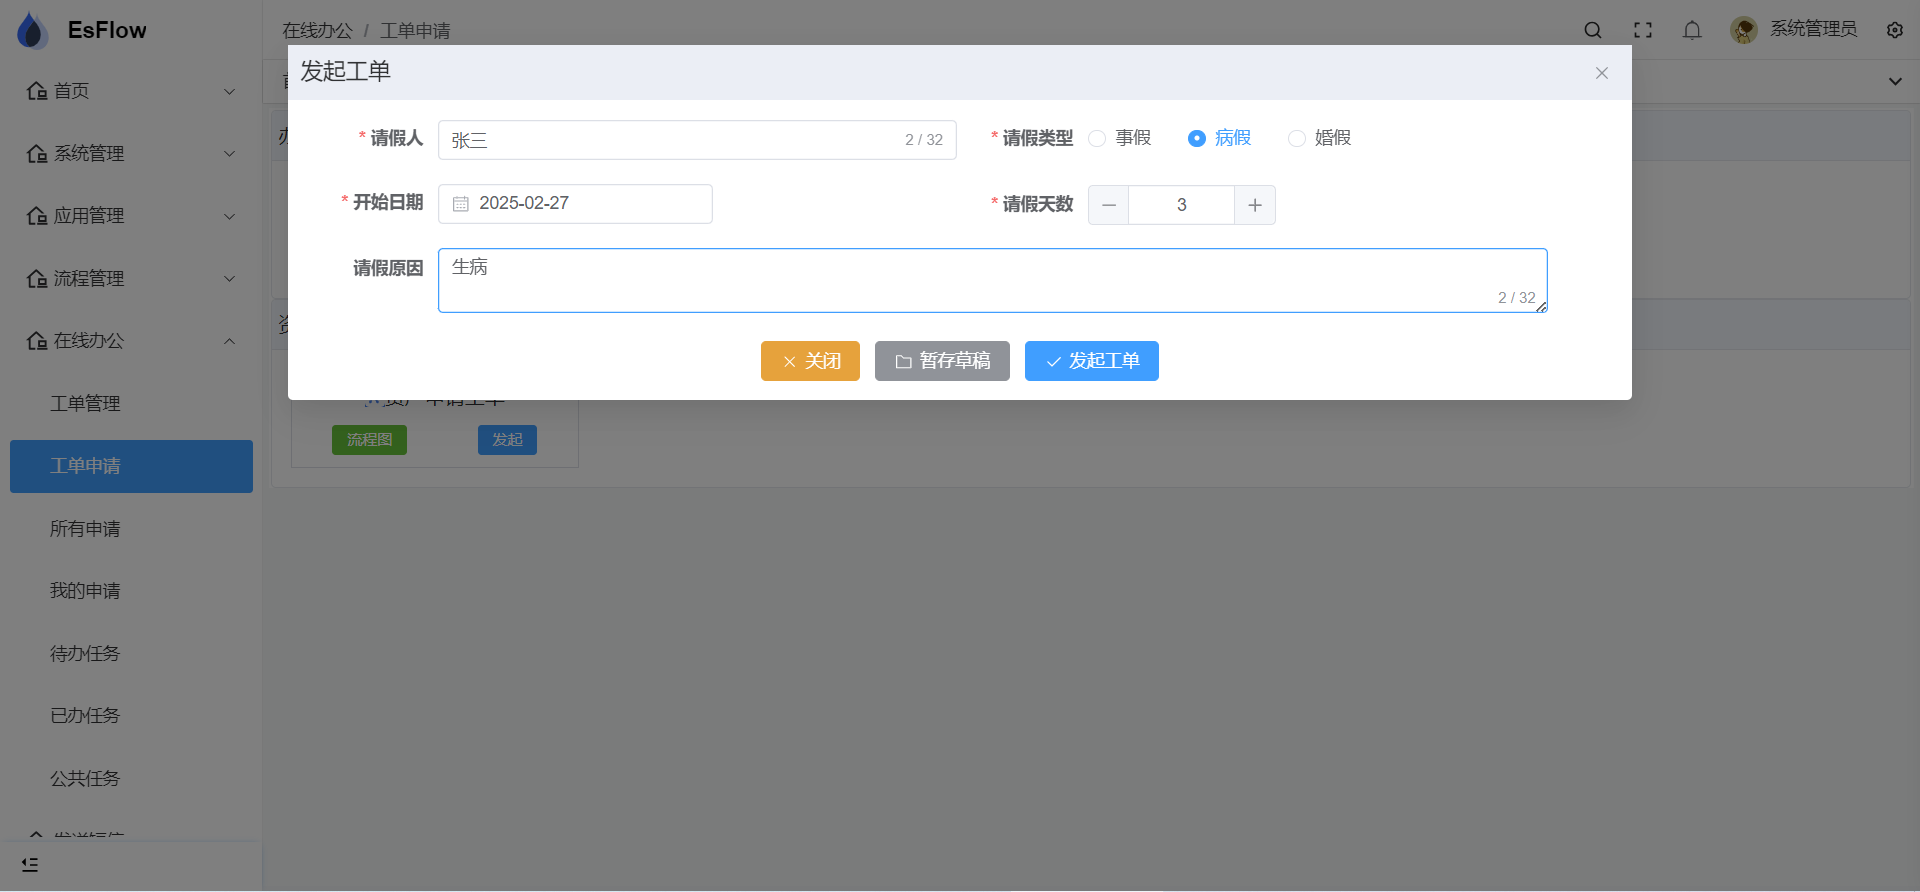This screenshot has width=1920, height=892.
Task: Open 在线办公 sidebar section
Action: 131,341
